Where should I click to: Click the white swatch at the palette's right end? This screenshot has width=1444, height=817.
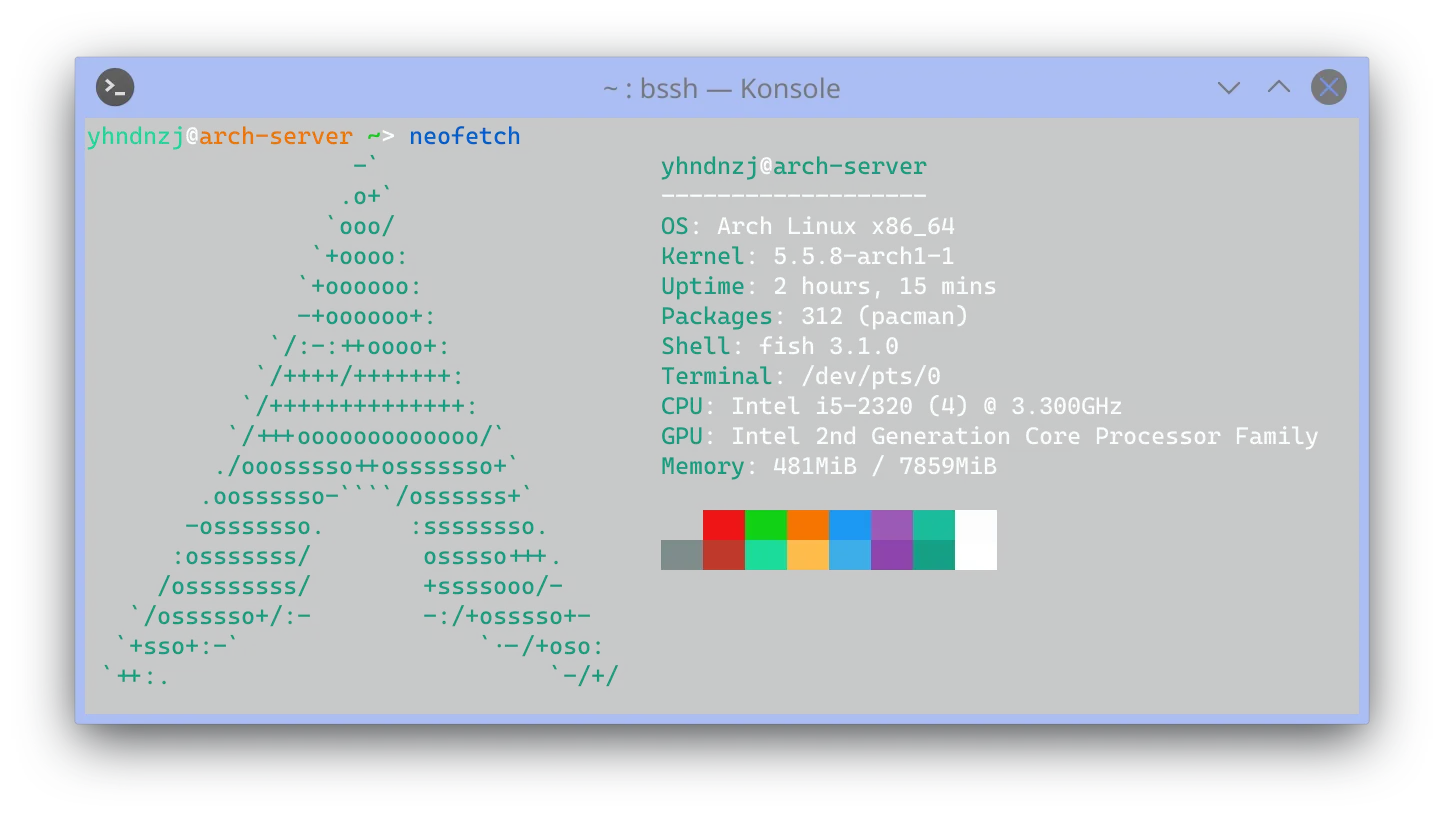click(x=976, y=540)
